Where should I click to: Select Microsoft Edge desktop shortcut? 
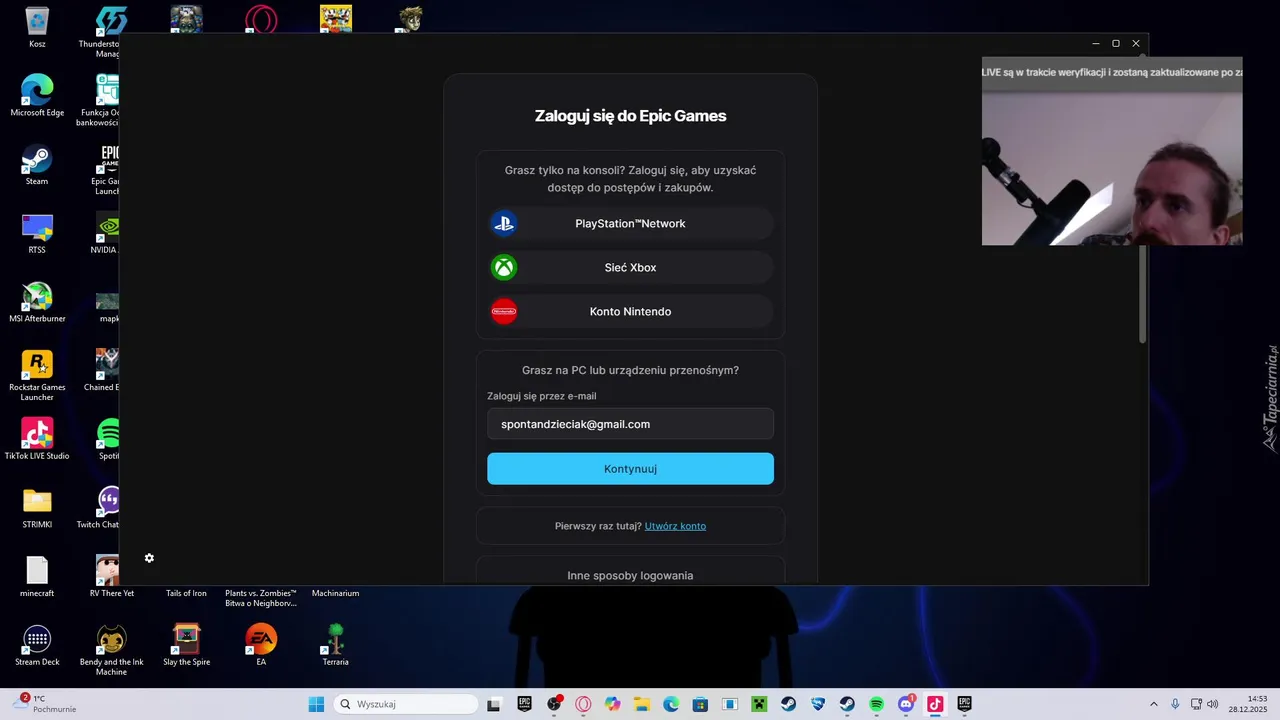tap(37, 95)
